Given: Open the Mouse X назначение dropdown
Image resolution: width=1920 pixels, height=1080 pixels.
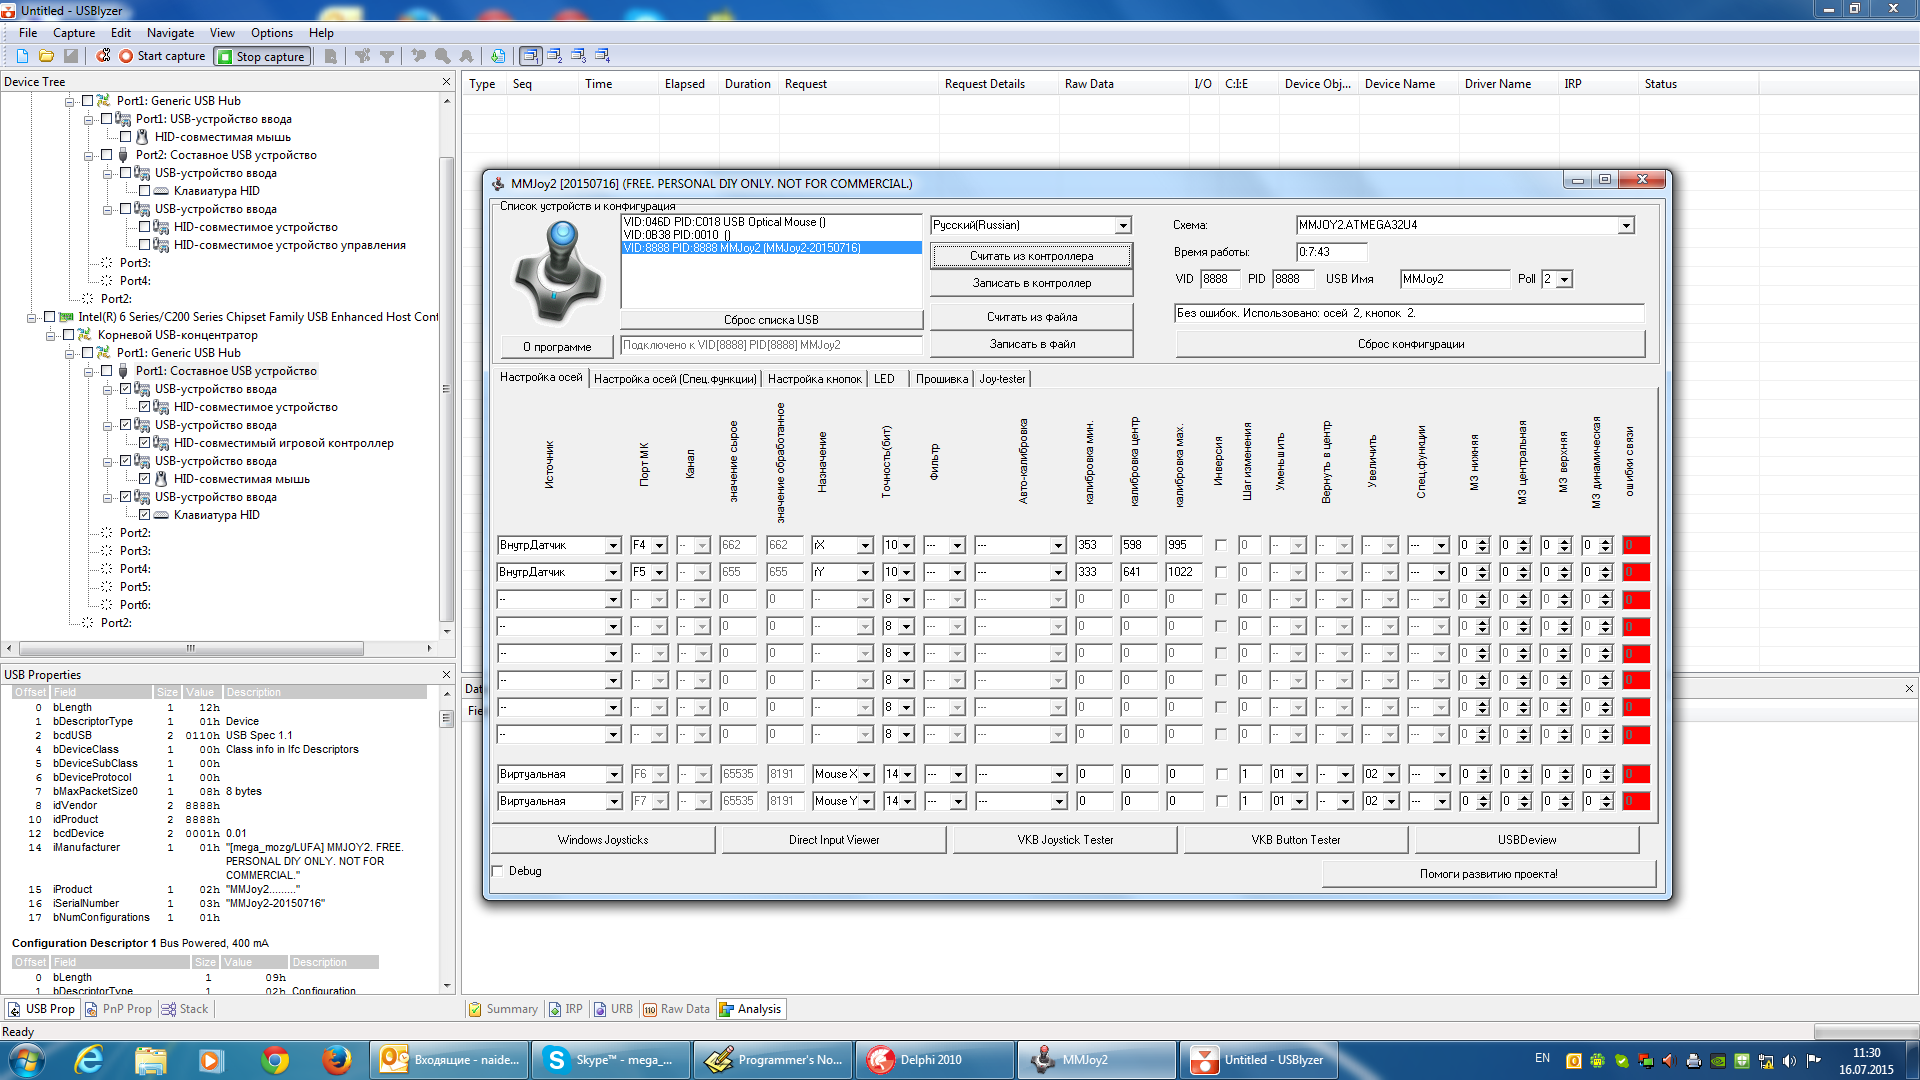Looking at the screenshot, I should [866, 775].
